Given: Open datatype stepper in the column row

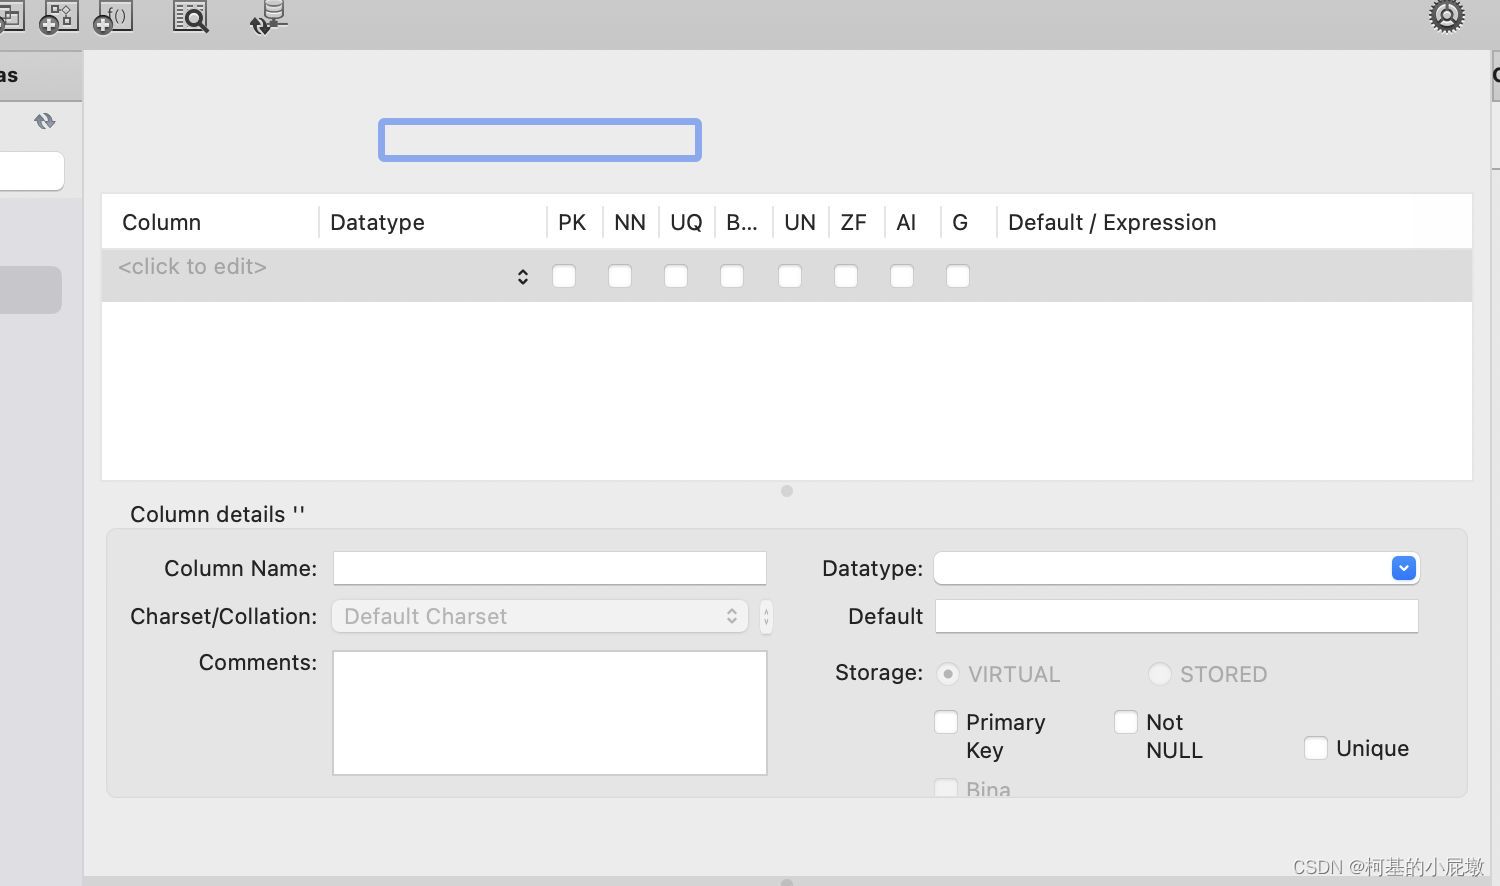Looking at the screenshot, I should [x=523, y=277].
